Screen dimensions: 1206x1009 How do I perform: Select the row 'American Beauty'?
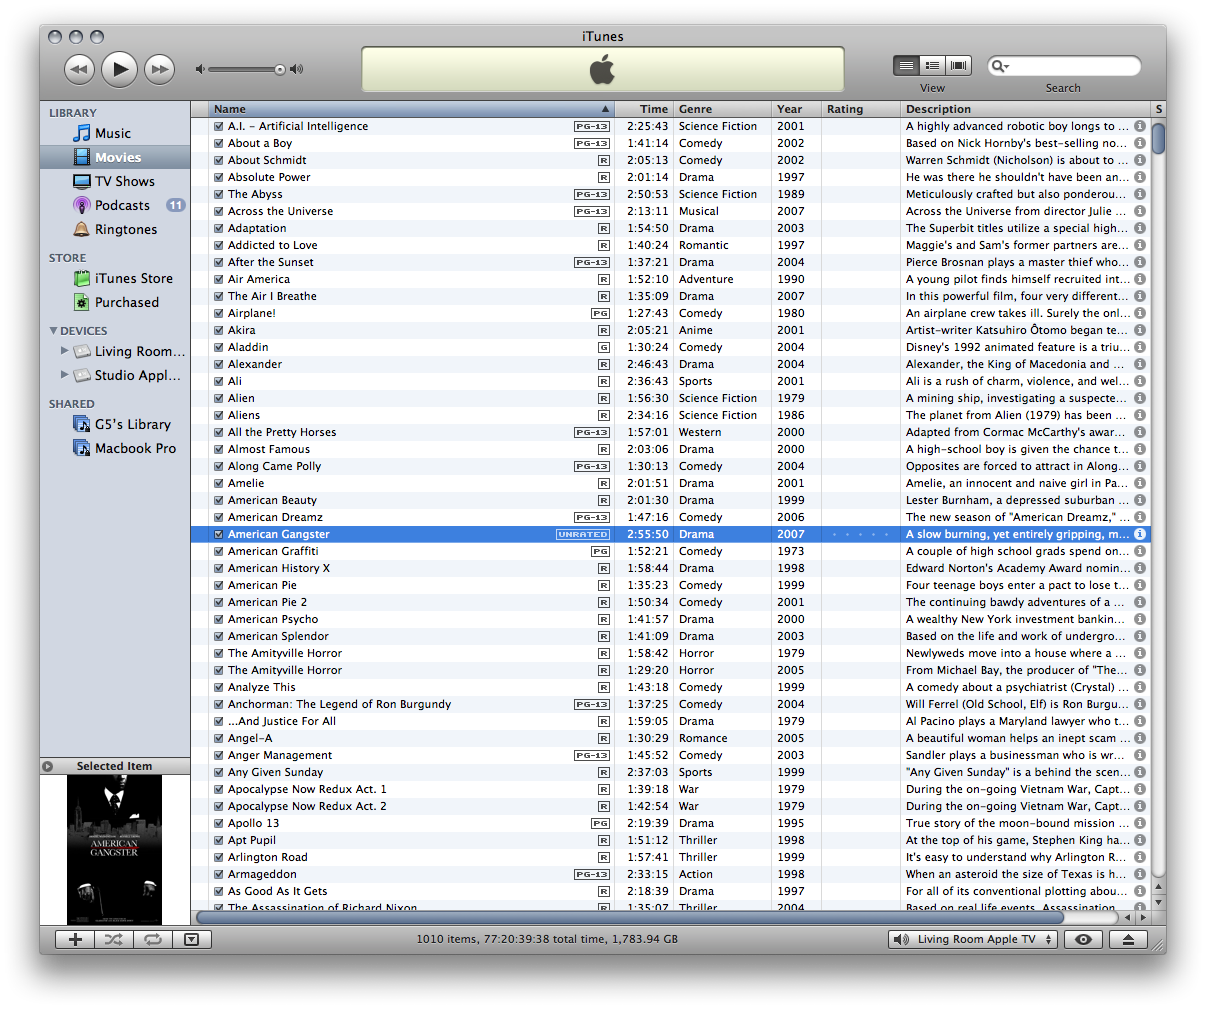(x=670, y=500)
